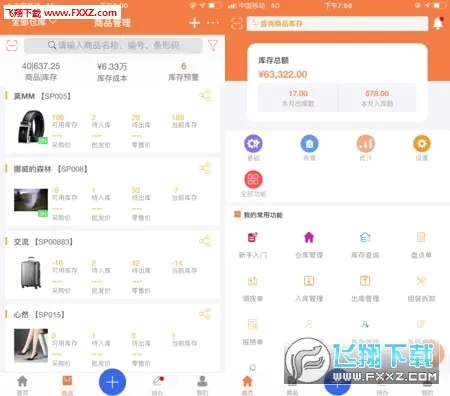Share the 莫MM SP005 product
The image size is (450, 396).
[205, 96]
